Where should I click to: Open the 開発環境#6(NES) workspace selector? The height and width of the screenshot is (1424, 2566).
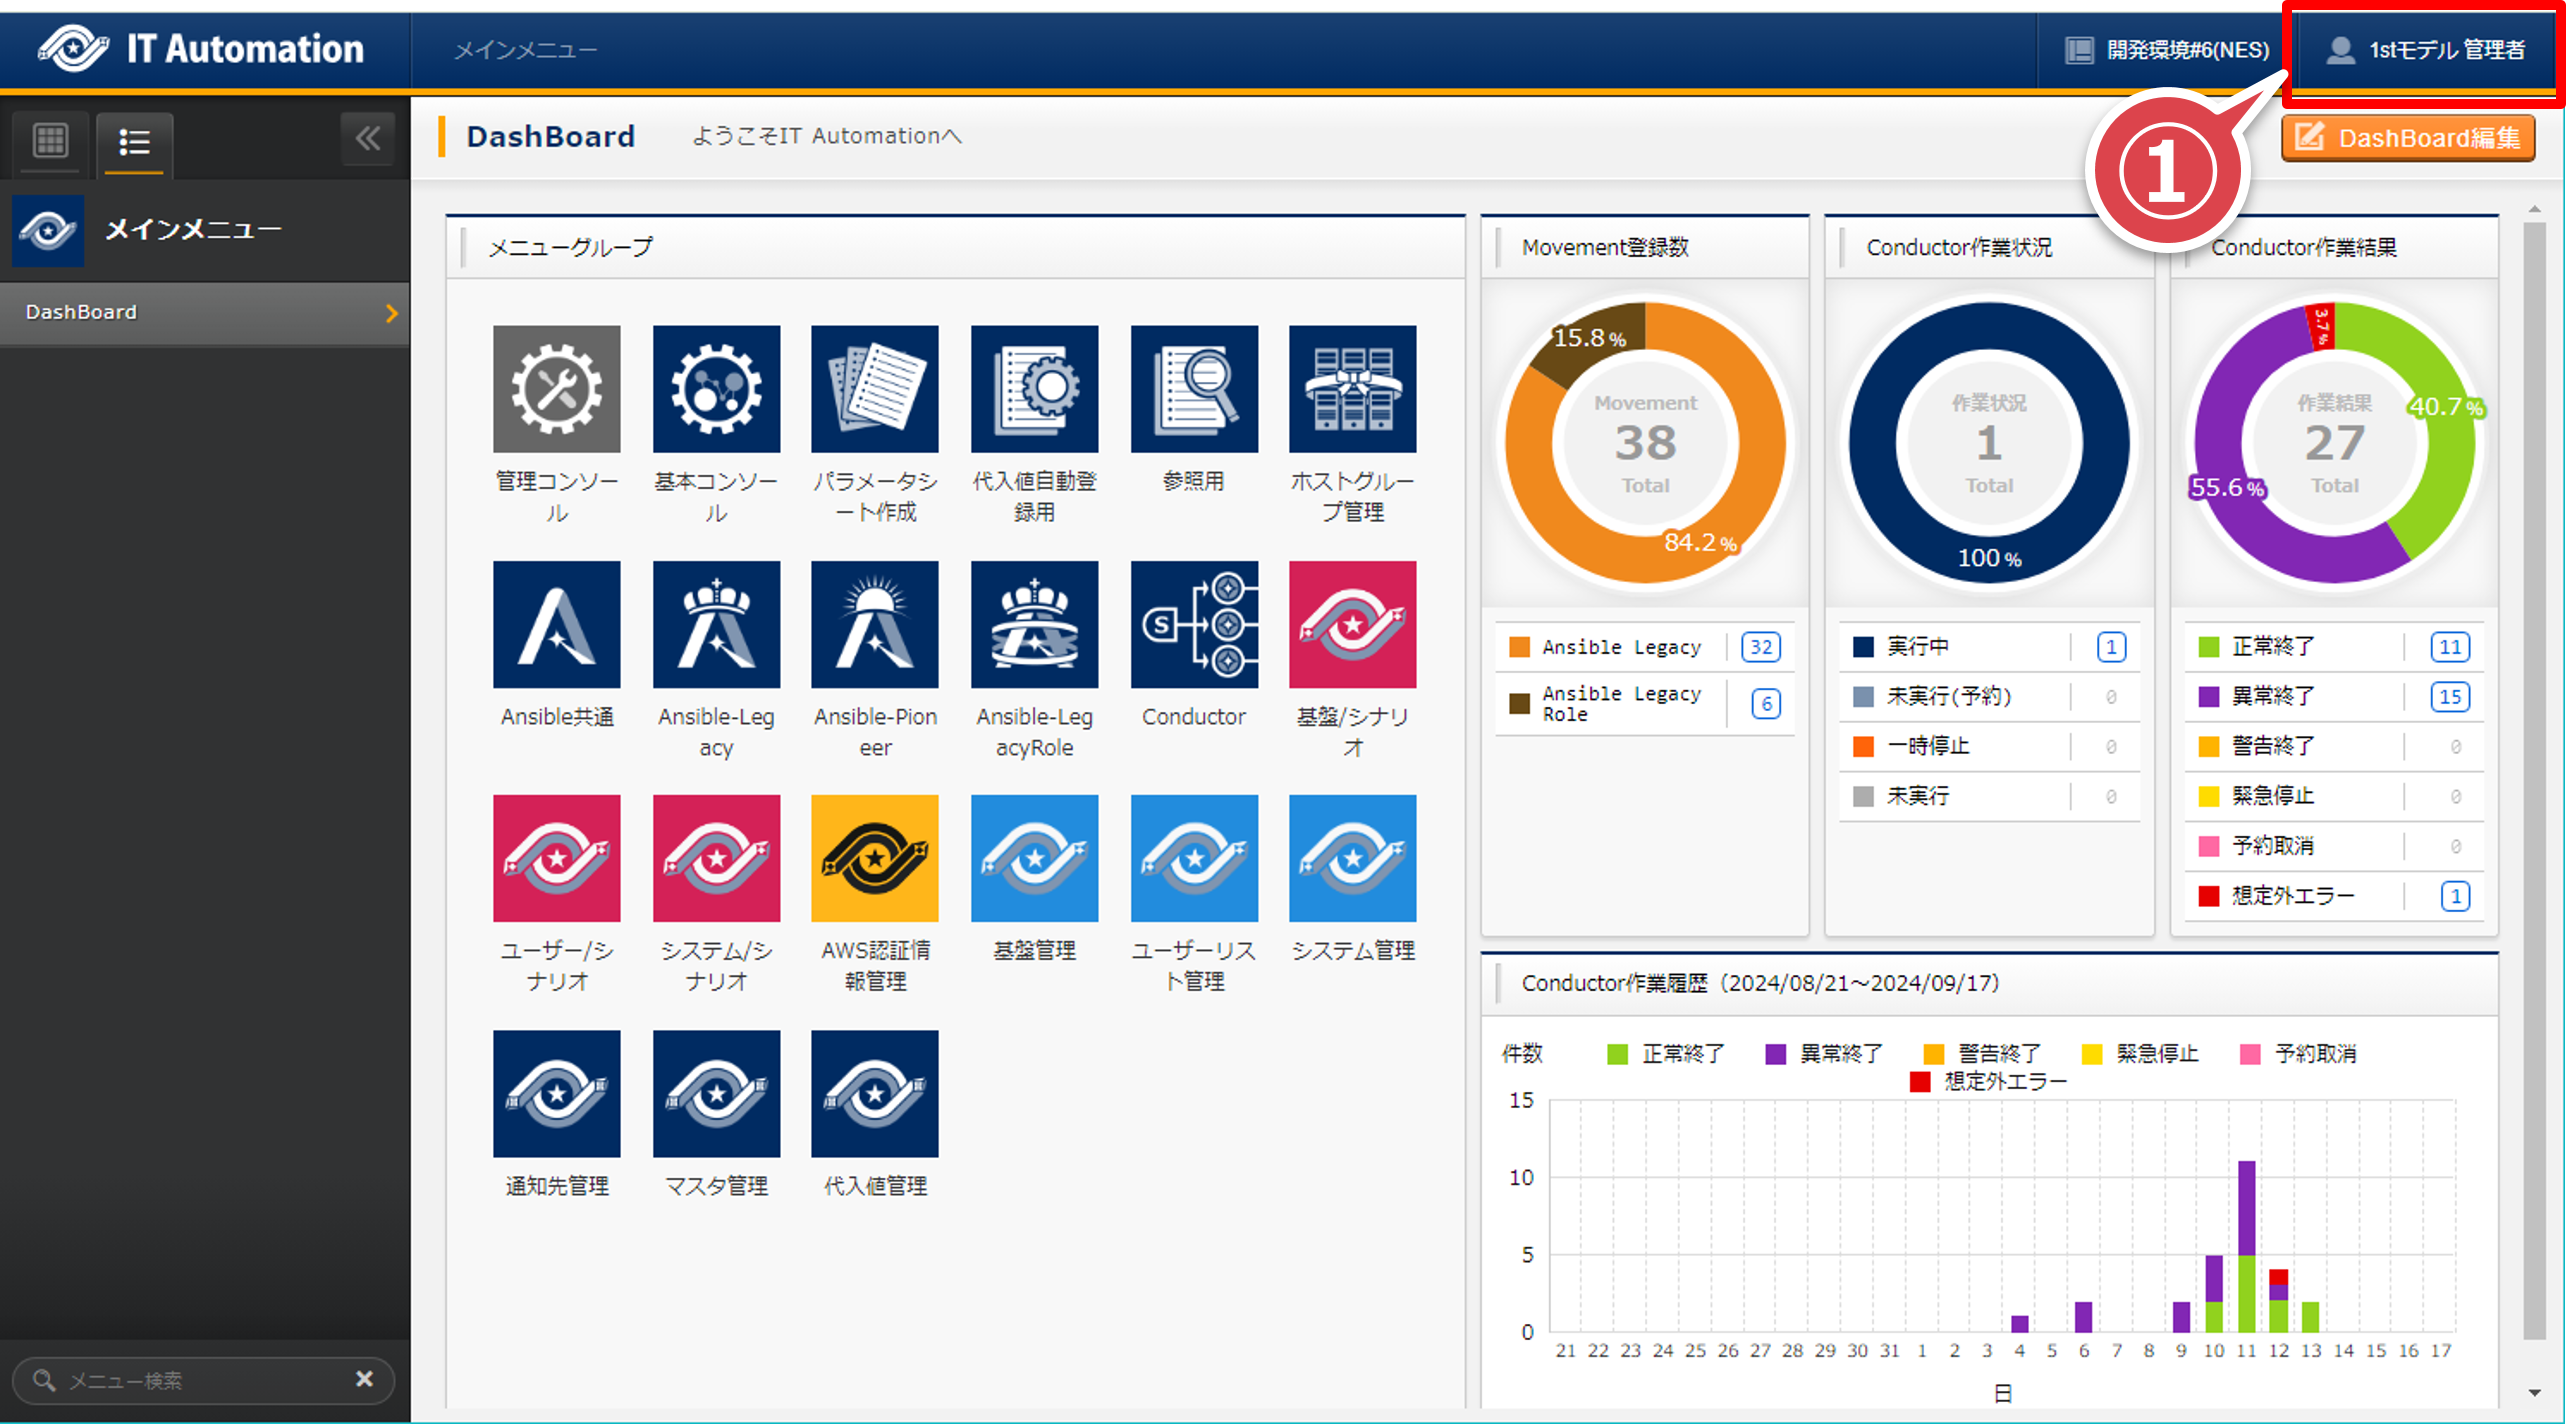coord(2167,50)
